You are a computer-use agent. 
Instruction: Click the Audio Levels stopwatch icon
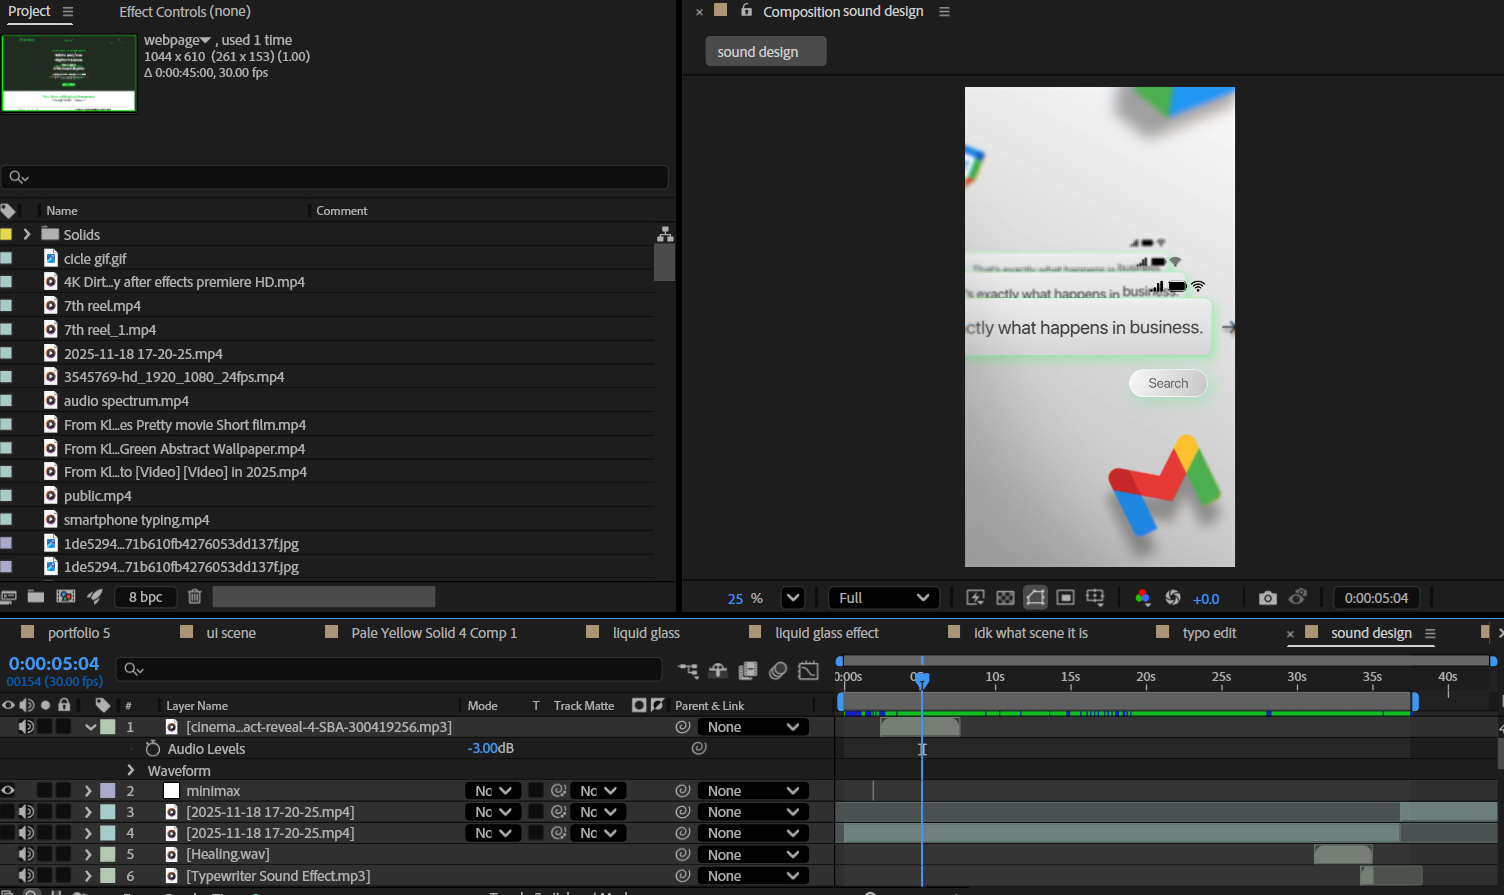[152, 749]
